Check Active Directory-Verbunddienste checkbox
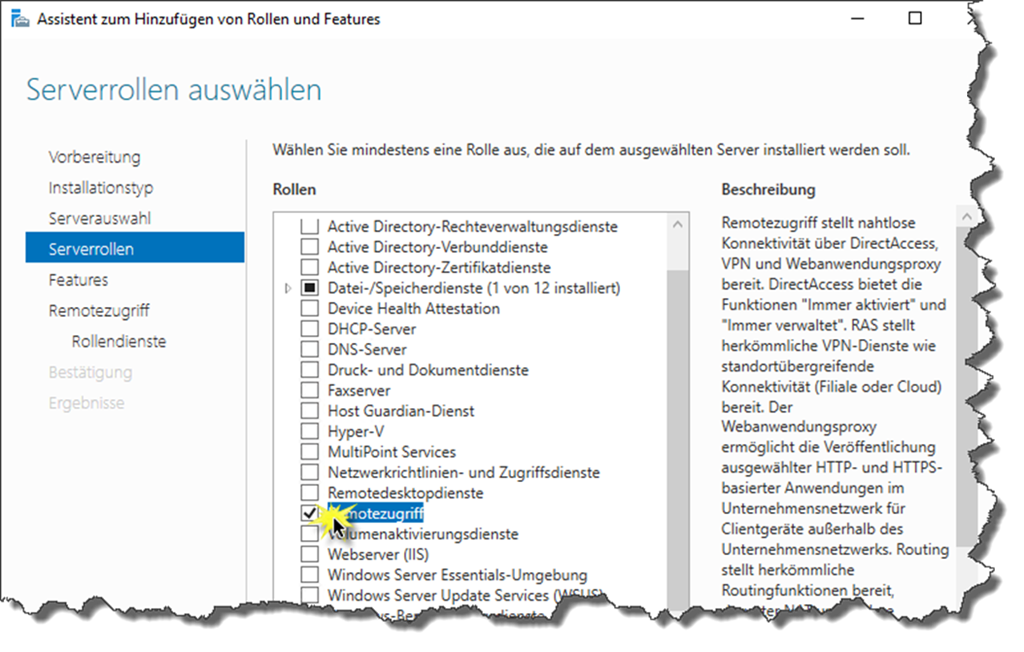 point(310,246)
